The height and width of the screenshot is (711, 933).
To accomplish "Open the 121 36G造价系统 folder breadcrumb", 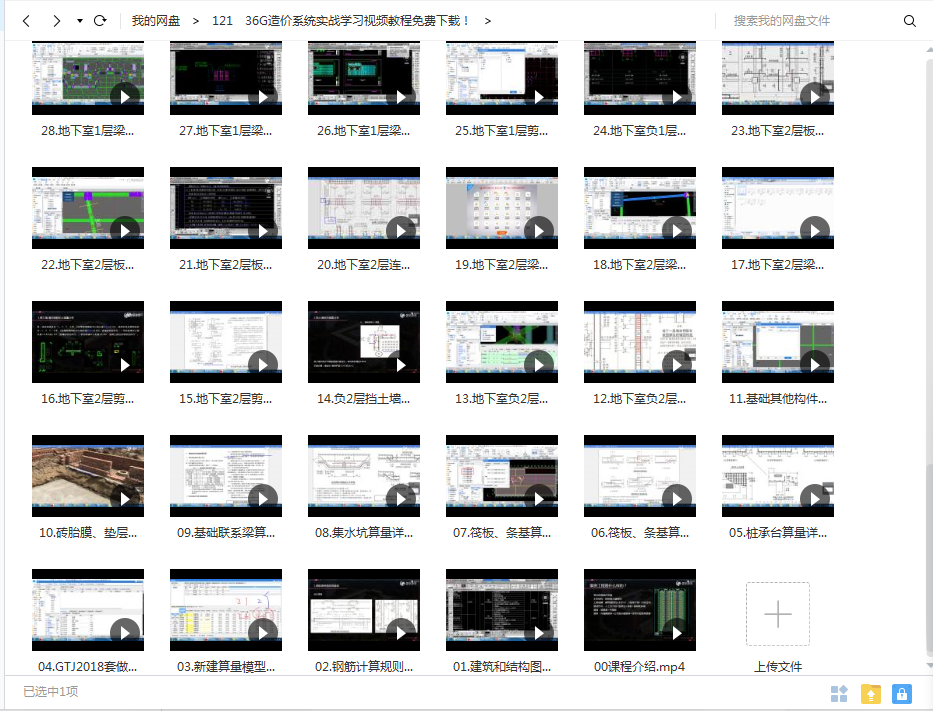I will pos(341,21).
